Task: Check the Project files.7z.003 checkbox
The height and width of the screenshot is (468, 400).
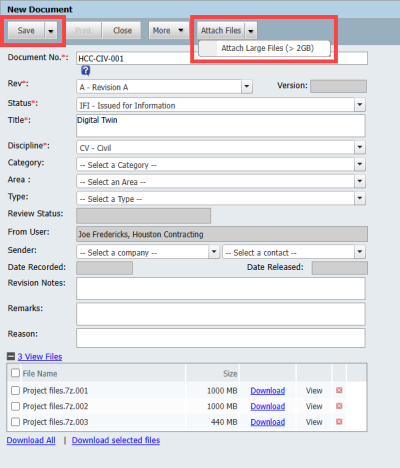Action: tap(15, 422)
